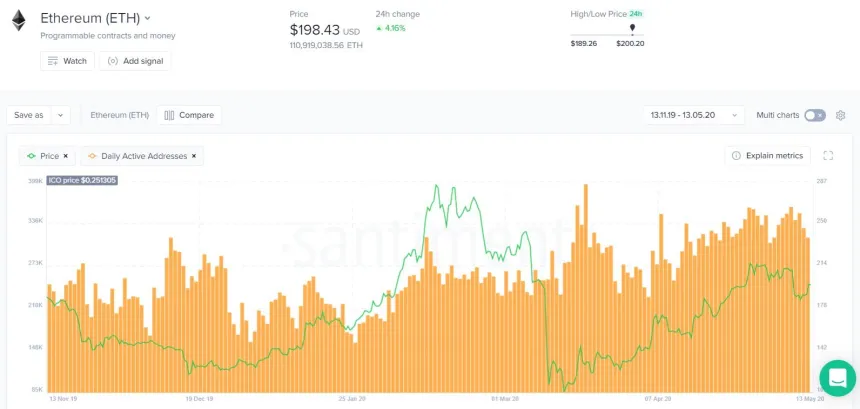Viewport: 860px width, 409px height.
Task: Click the Ethereum diamond logo
Action: pos(18,20)
